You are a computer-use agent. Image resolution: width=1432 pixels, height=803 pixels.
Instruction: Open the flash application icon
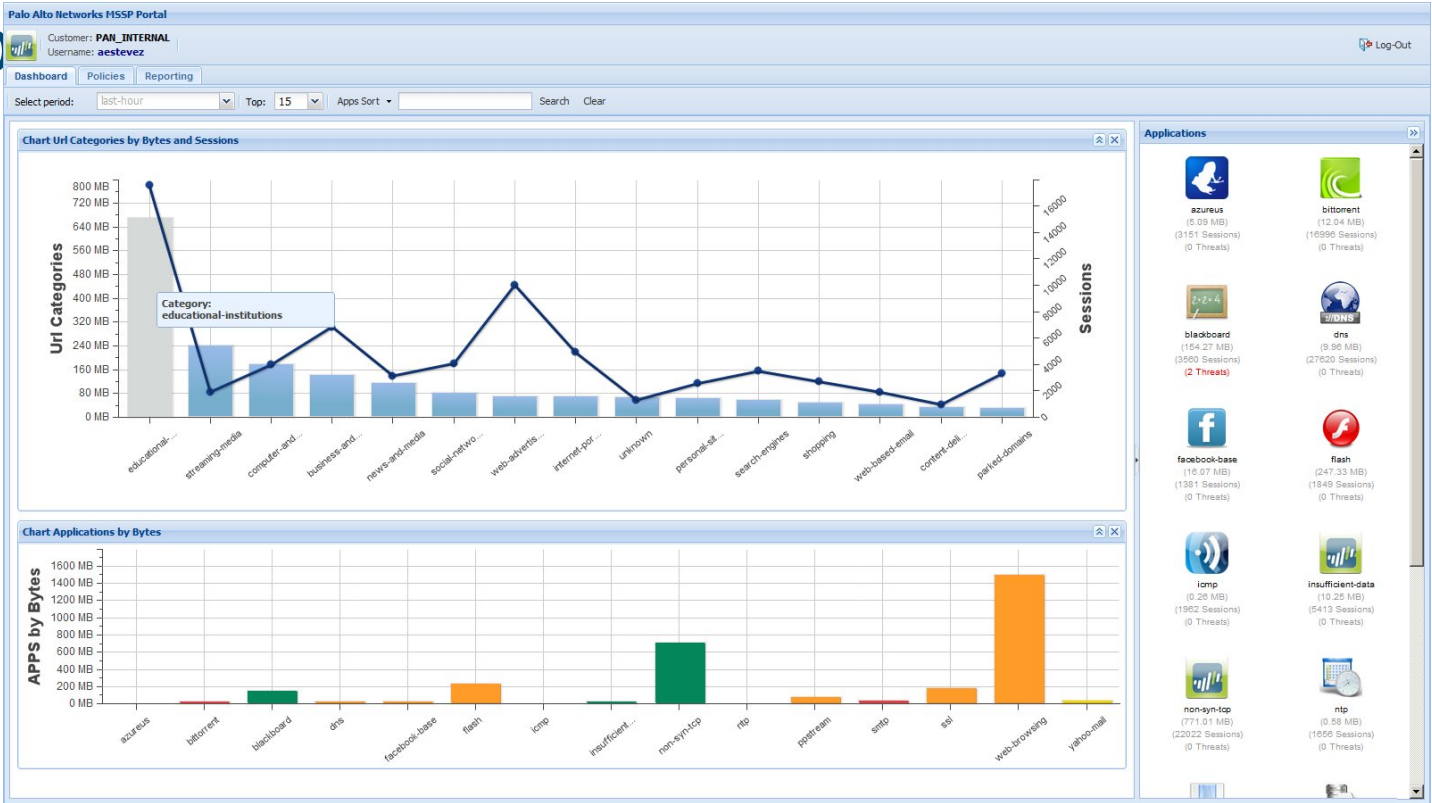pos(1340,428)
